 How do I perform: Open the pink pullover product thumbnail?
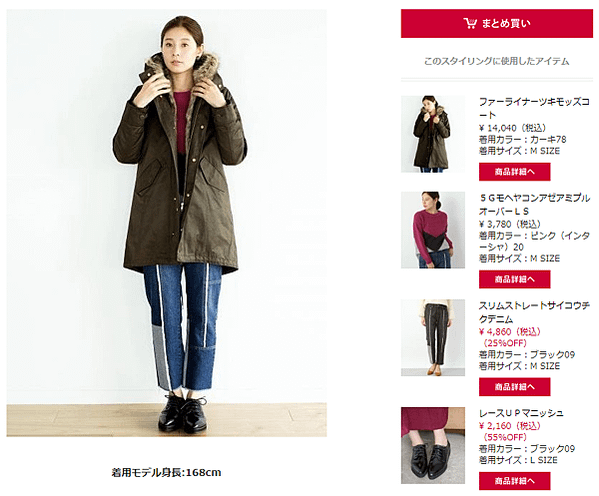click(x=433, y=230)
